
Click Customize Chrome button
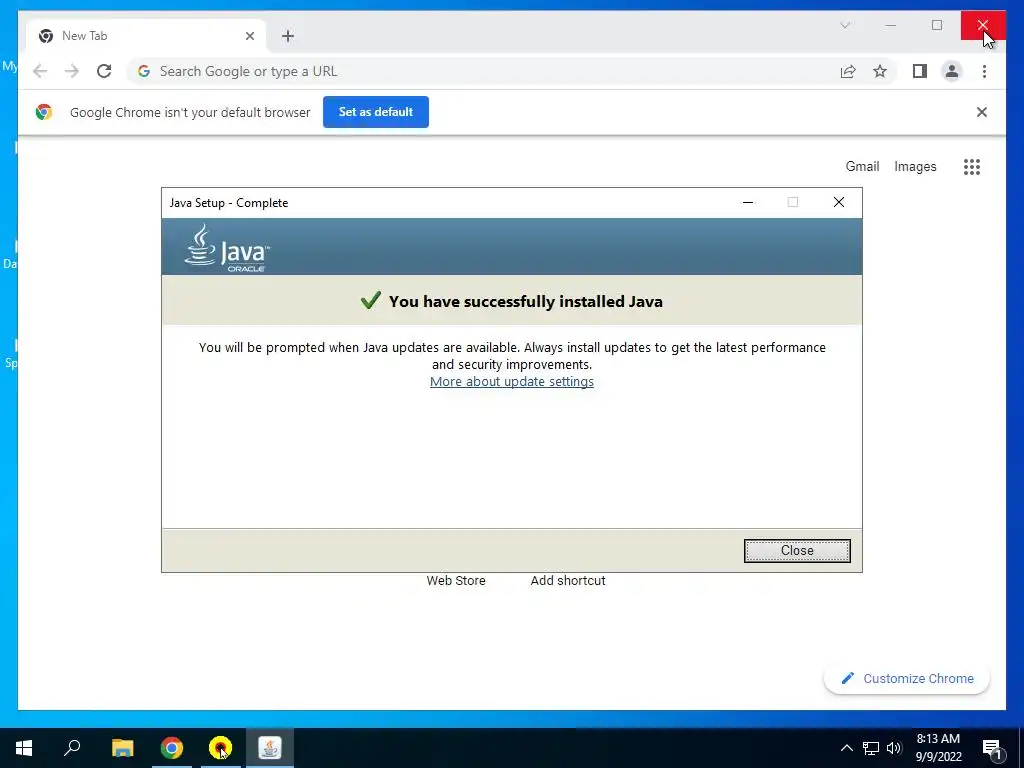click(906, 679)
